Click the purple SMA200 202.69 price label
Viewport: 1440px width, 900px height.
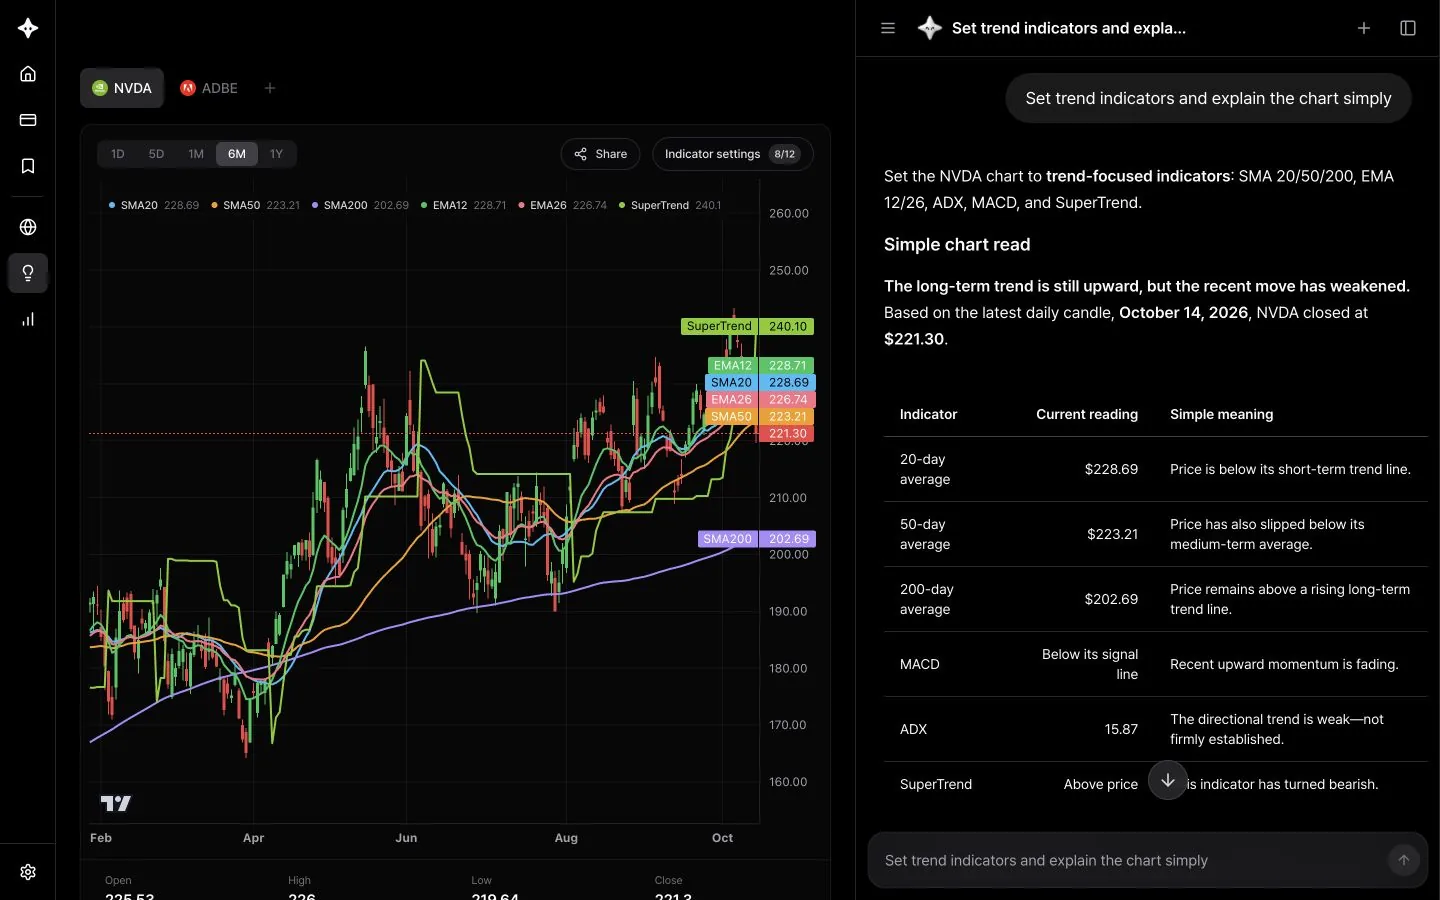tap(757, 539)
